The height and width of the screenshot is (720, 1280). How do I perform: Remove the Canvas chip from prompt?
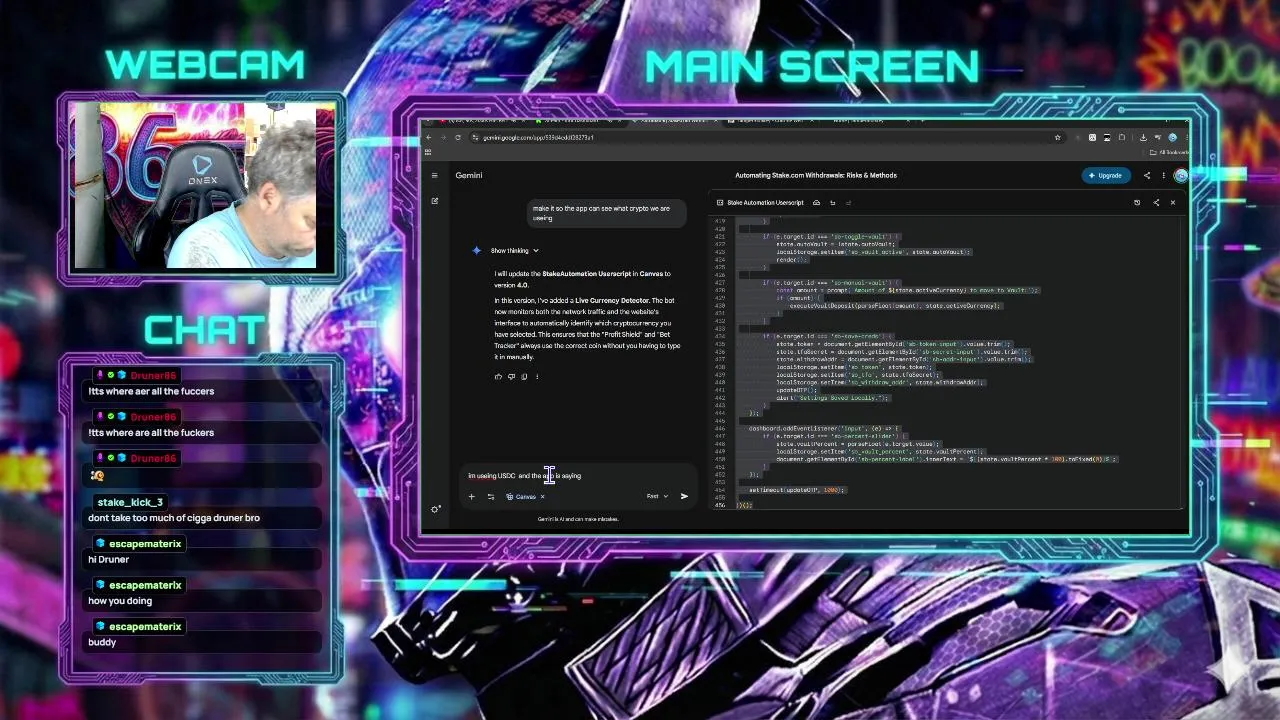(542, 496)
